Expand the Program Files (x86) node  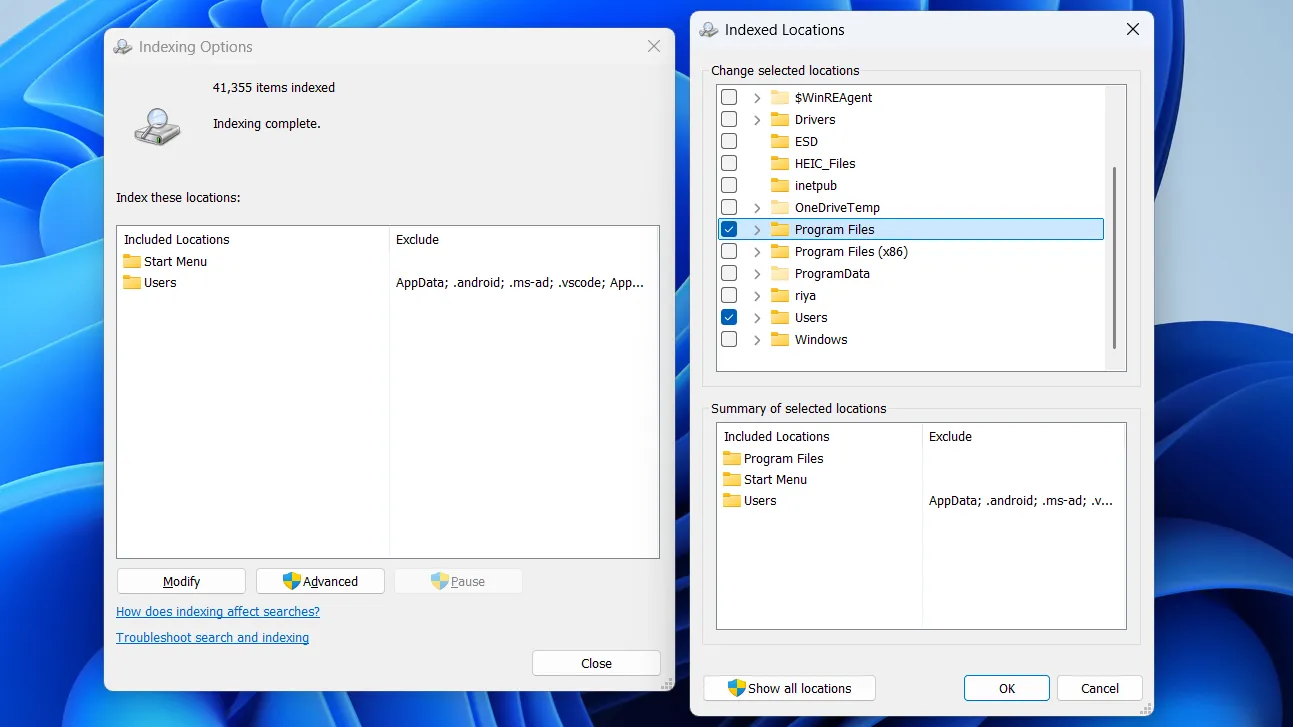(757, 251)
